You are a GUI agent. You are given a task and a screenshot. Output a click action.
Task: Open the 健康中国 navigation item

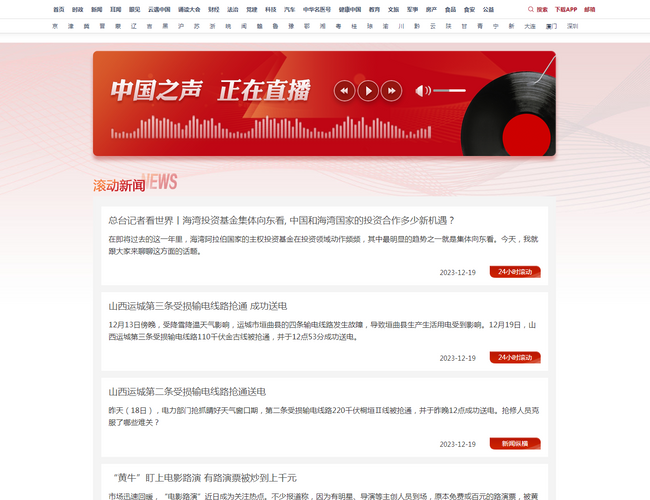(350, 9)
